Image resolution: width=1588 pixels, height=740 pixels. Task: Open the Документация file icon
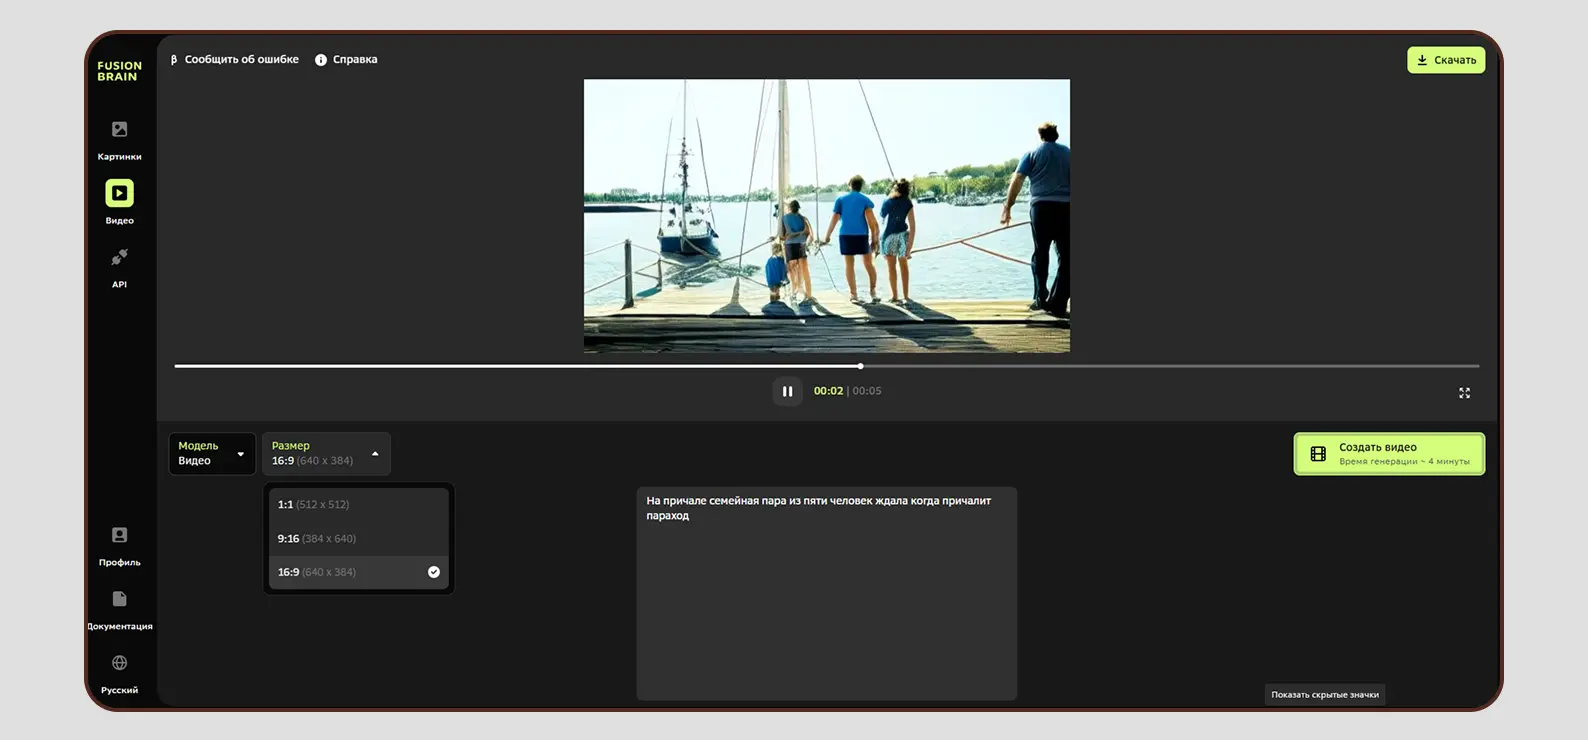pyautogui.click(x=119, y=599)
